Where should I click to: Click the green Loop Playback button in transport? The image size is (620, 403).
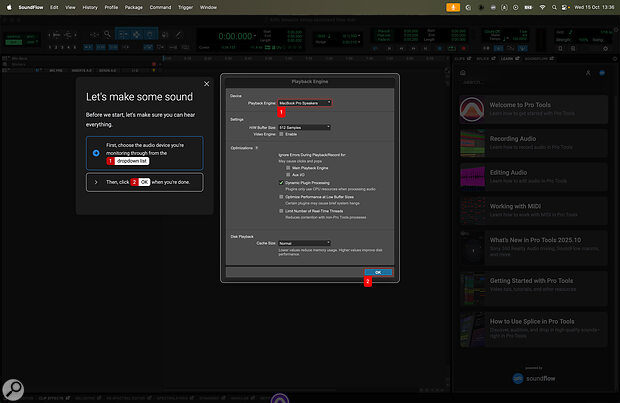tap(452, 48)
